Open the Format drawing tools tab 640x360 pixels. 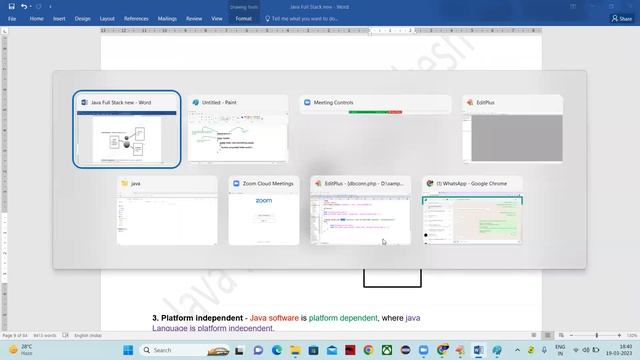(x=243, y=19)
